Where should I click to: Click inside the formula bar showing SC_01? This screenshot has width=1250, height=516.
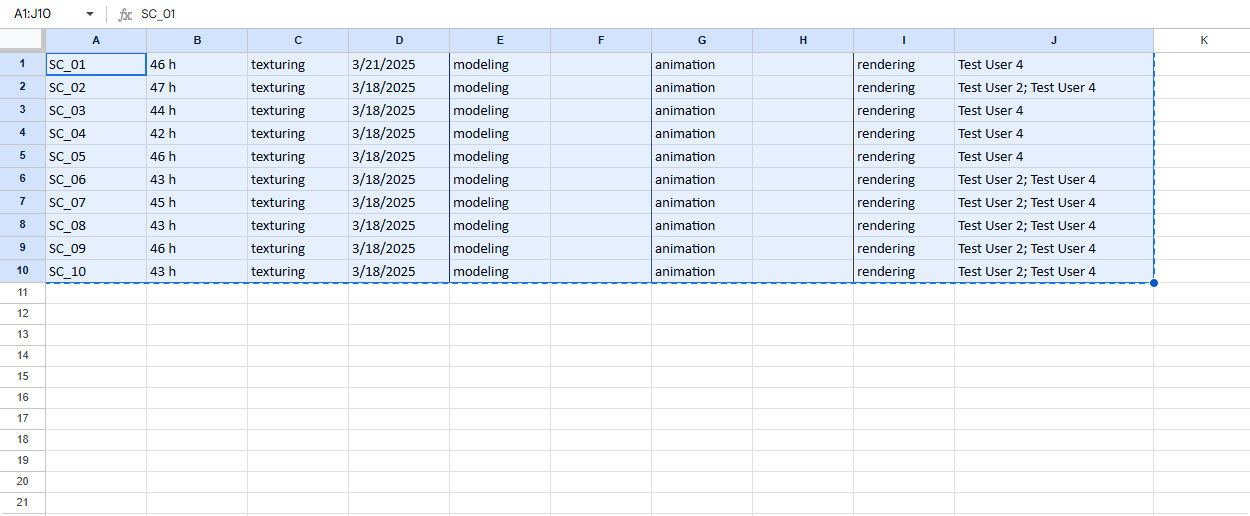tap(690, 14)
